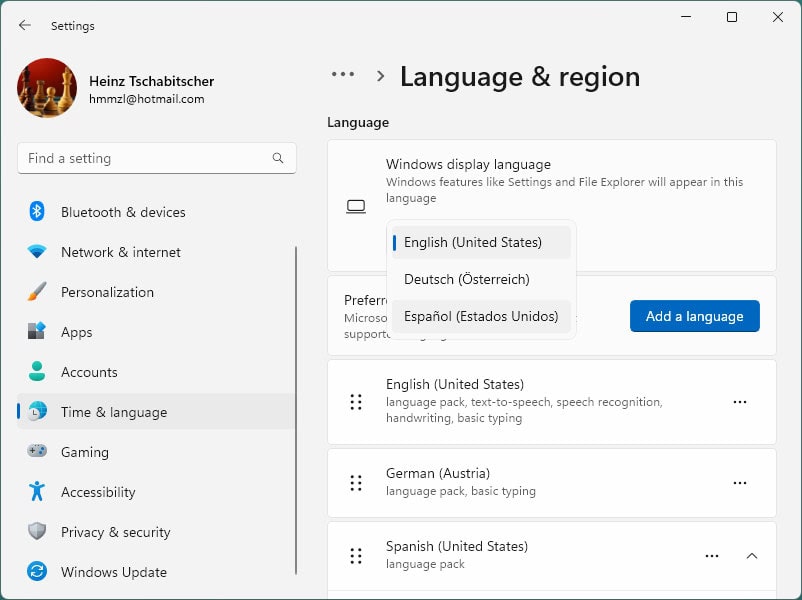The image size is (802, 600).
Task: Open options menu for English (United States) pack
Action: point(740,402)
